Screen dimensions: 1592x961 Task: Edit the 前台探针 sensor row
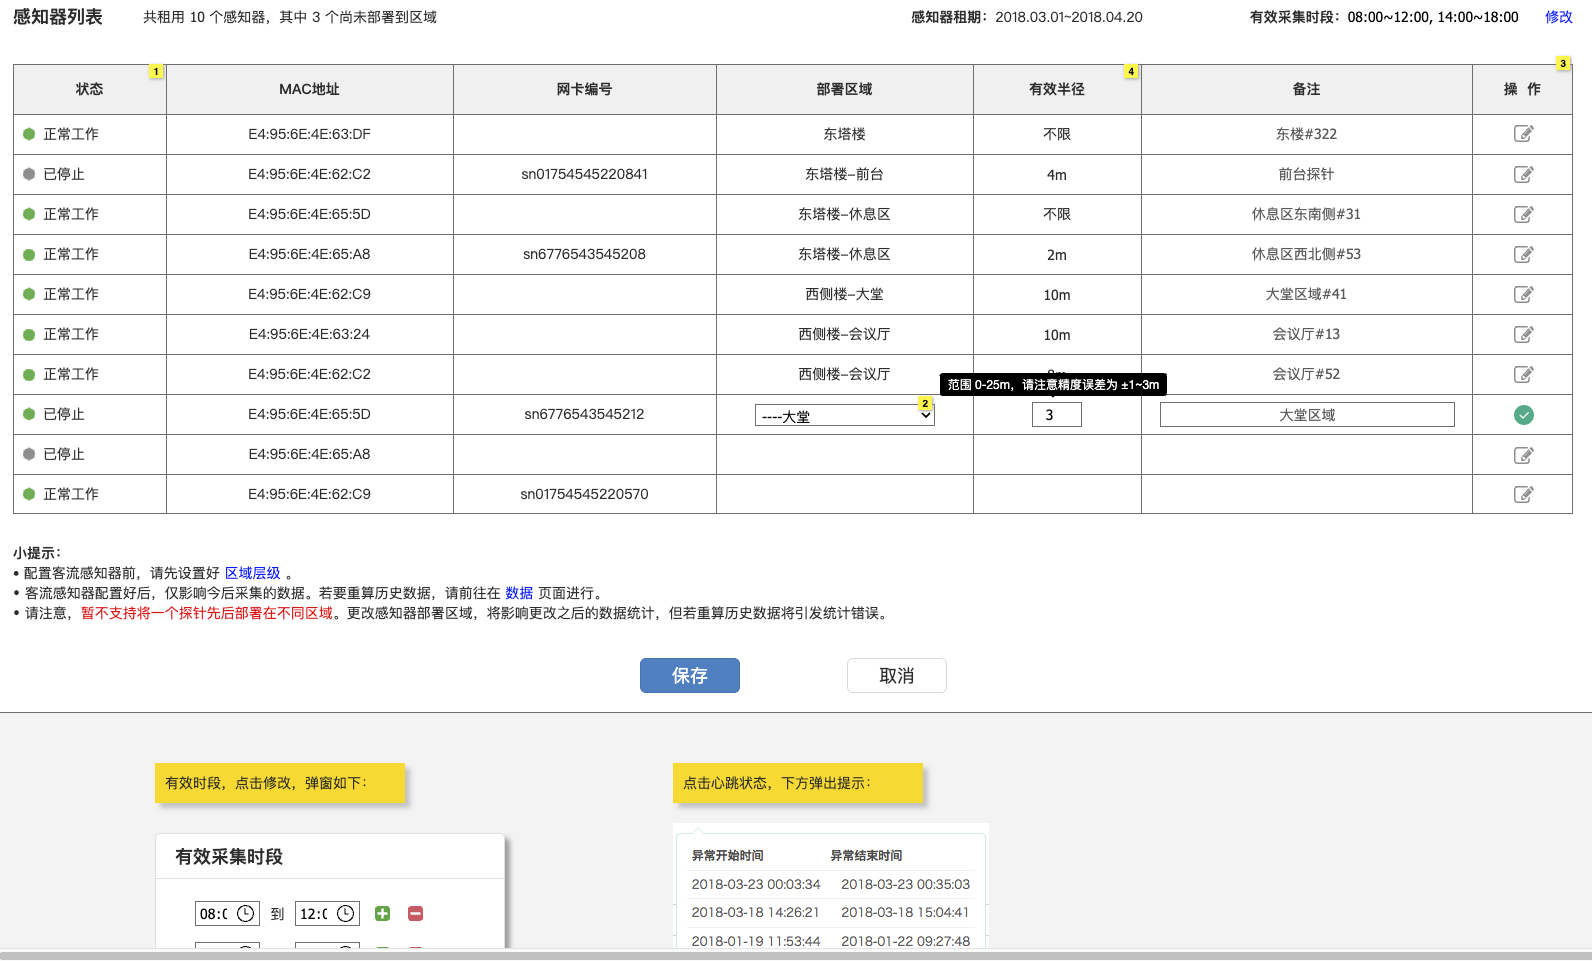(1523, 174)
